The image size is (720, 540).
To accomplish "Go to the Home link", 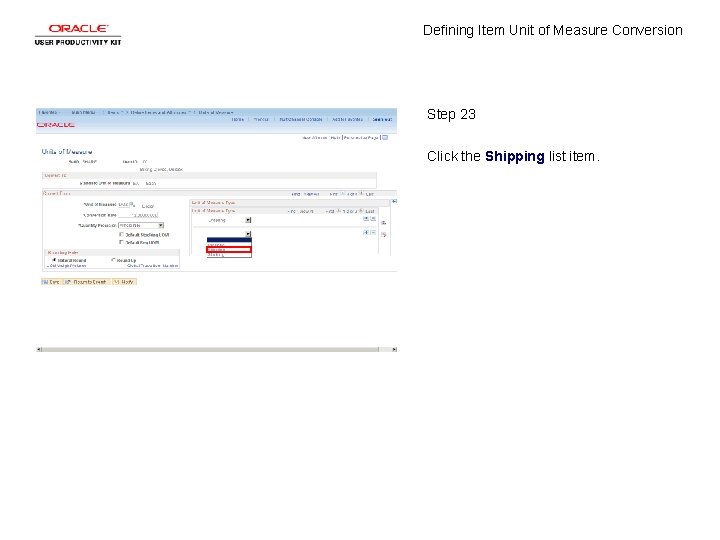I will point(237,119).
